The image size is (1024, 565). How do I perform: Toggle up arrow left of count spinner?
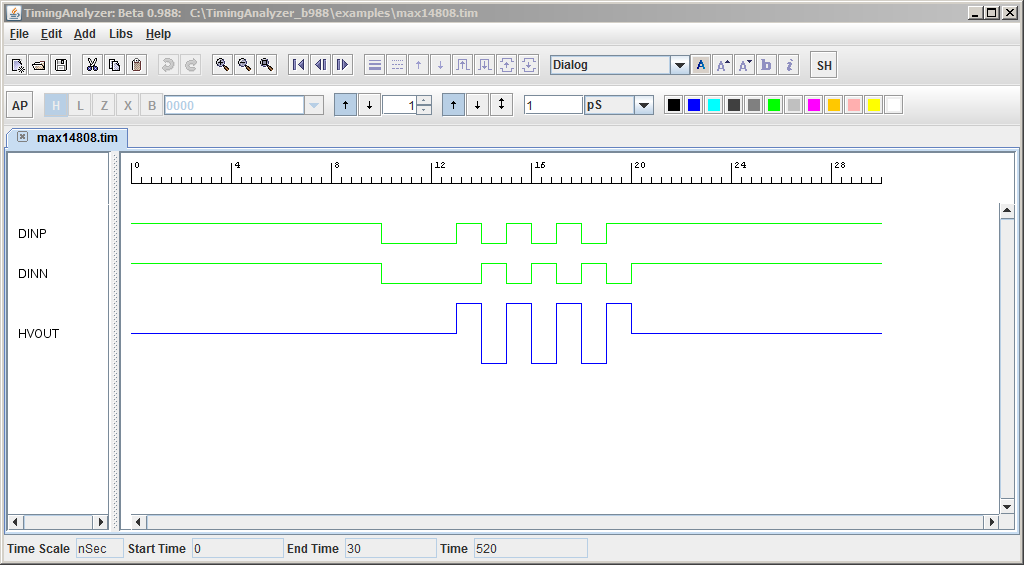coord(345,105)
